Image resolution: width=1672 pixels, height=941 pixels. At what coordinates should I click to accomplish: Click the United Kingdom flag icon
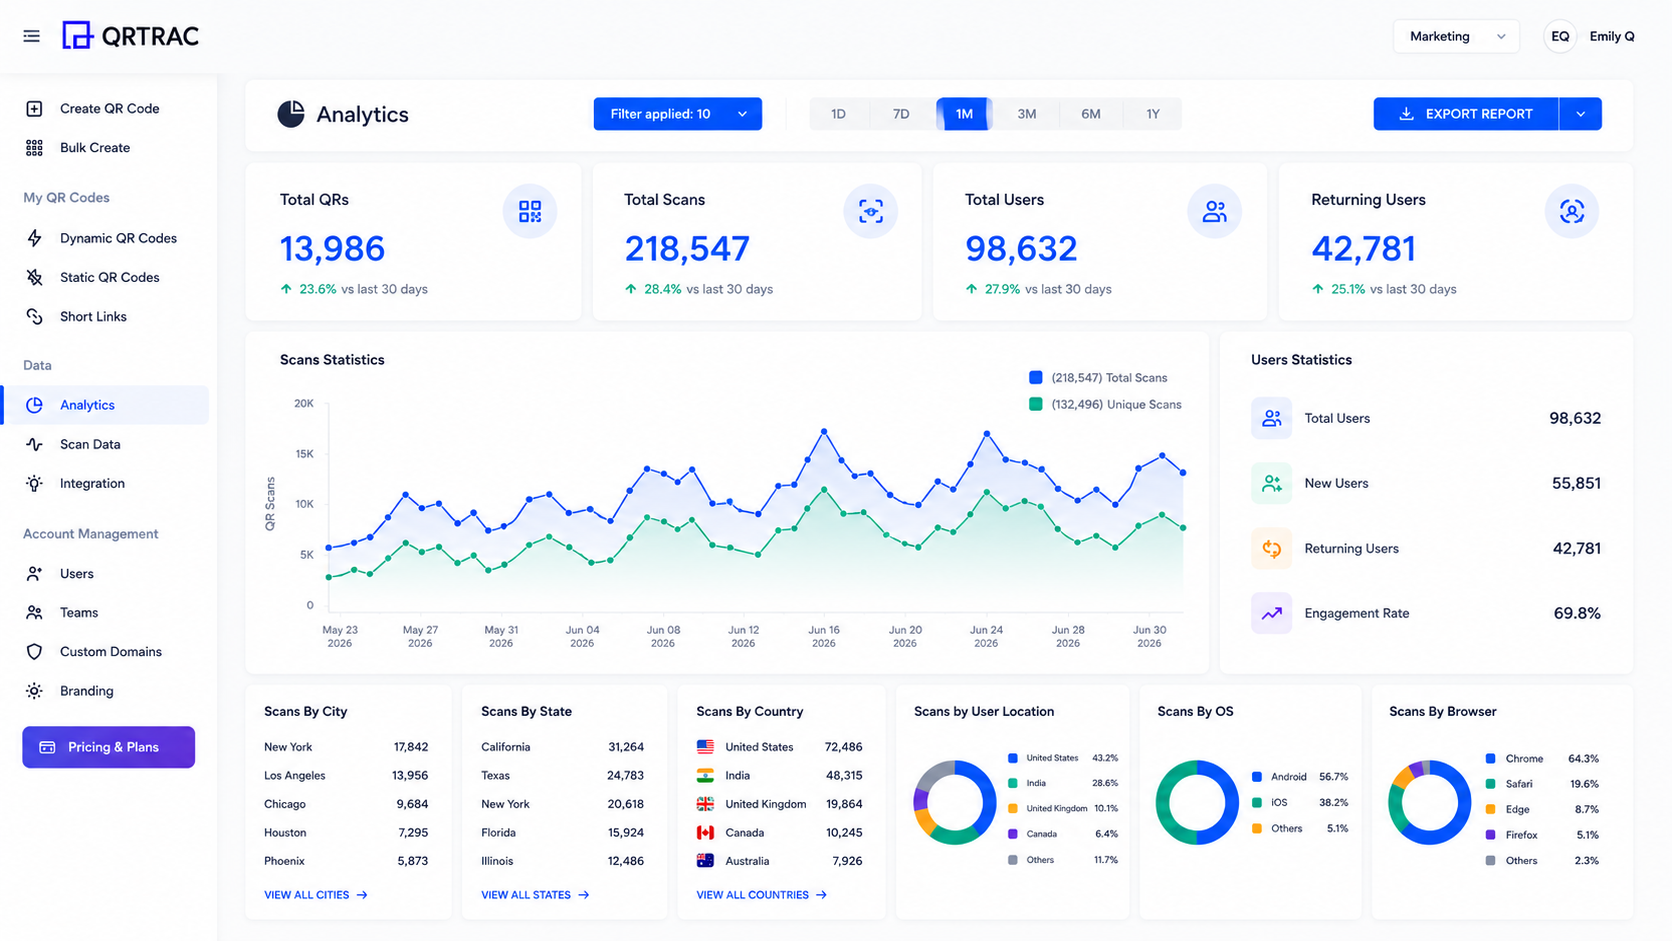click(x=705, y=804)
